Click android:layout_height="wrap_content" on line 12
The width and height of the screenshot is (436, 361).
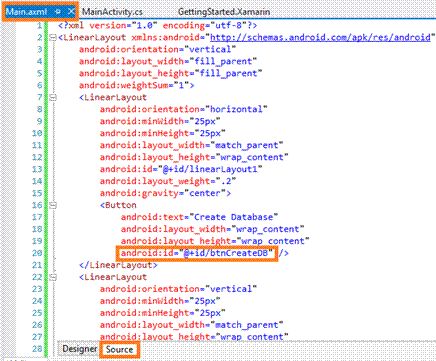[x=194, y=157]
